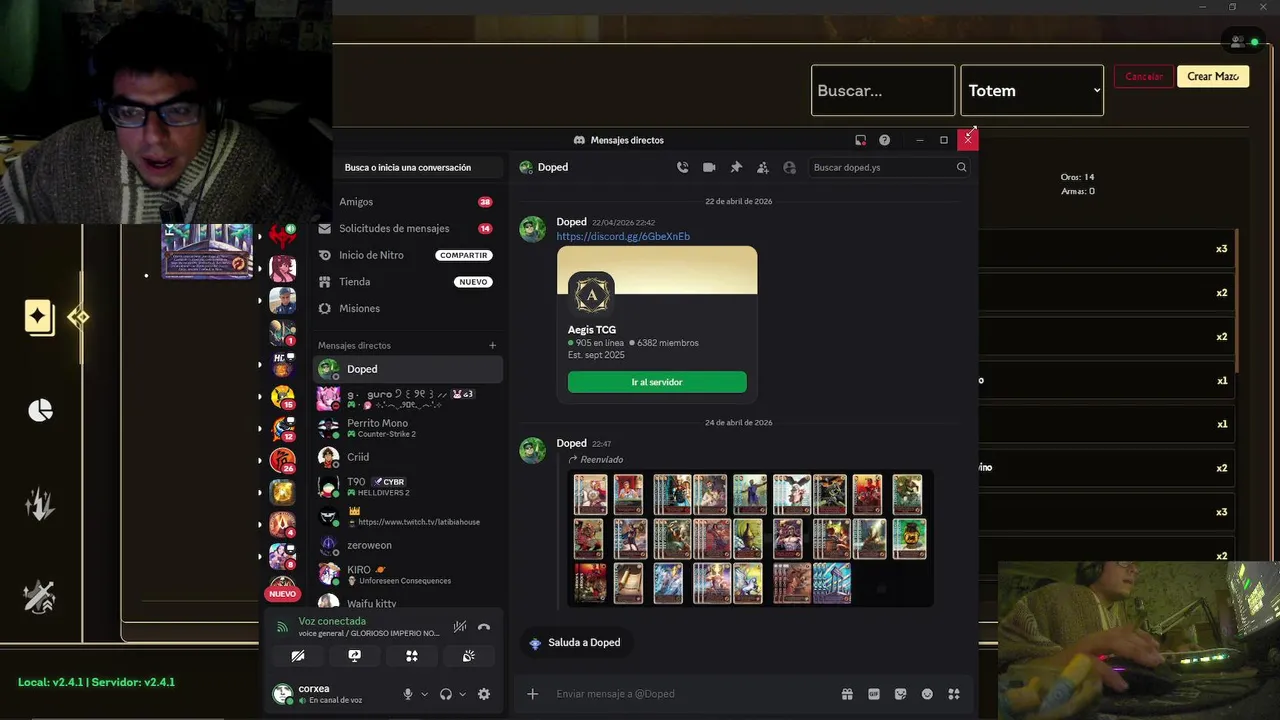Share your screen from voice panel
1280x720 pixels.
[x=354, y=656]
